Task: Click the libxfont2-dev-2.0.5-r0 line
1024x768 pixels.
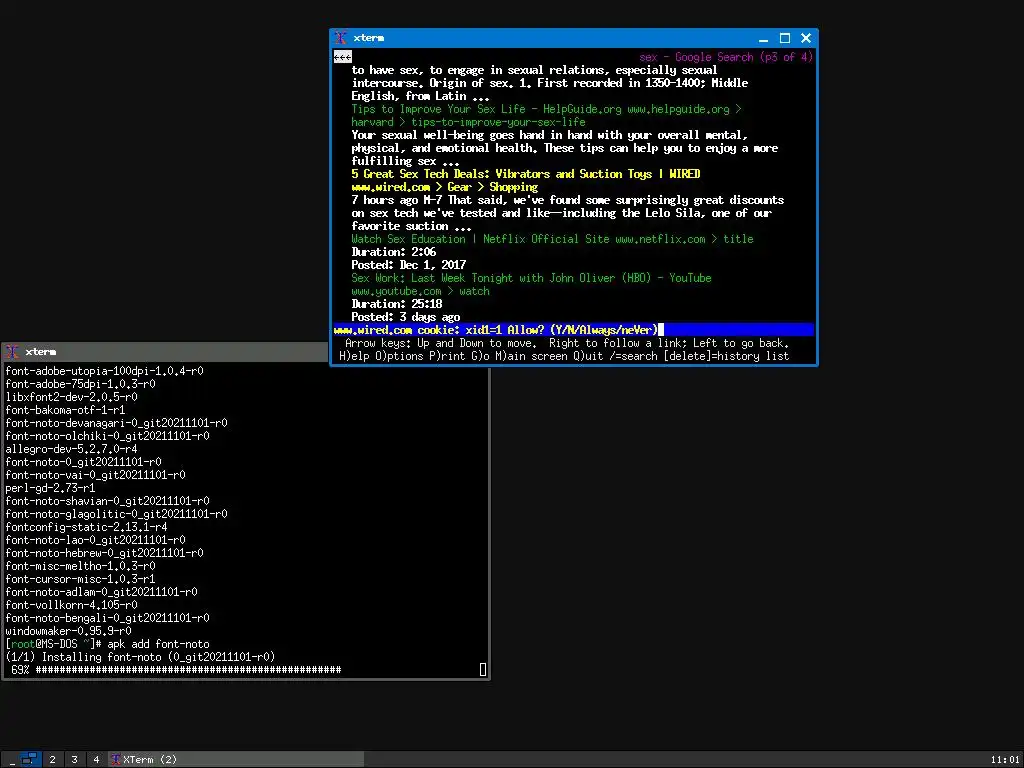Action: pos(71,397)
